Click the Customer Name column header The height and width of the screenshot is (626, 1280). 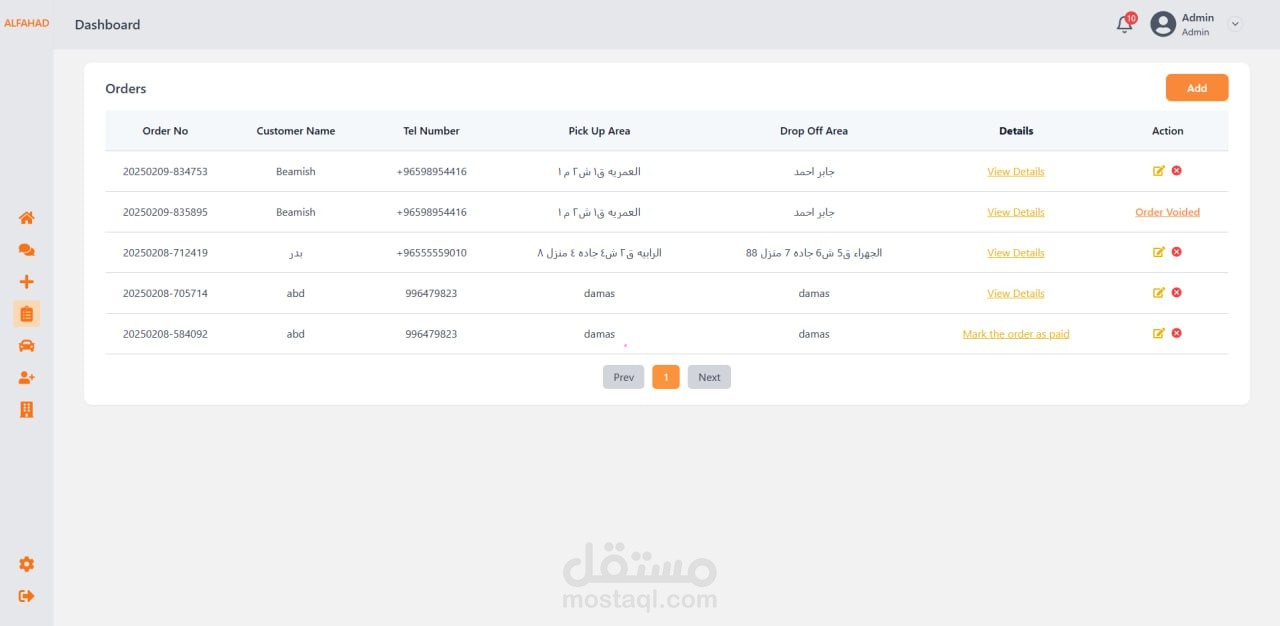tap(296, 131)
